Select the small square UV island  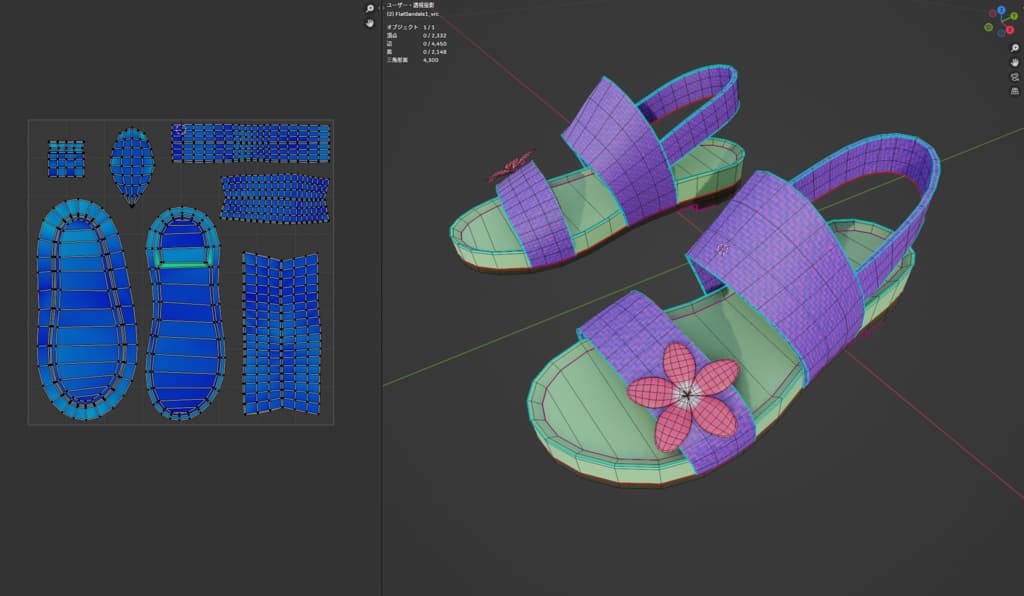coord(66,158)
